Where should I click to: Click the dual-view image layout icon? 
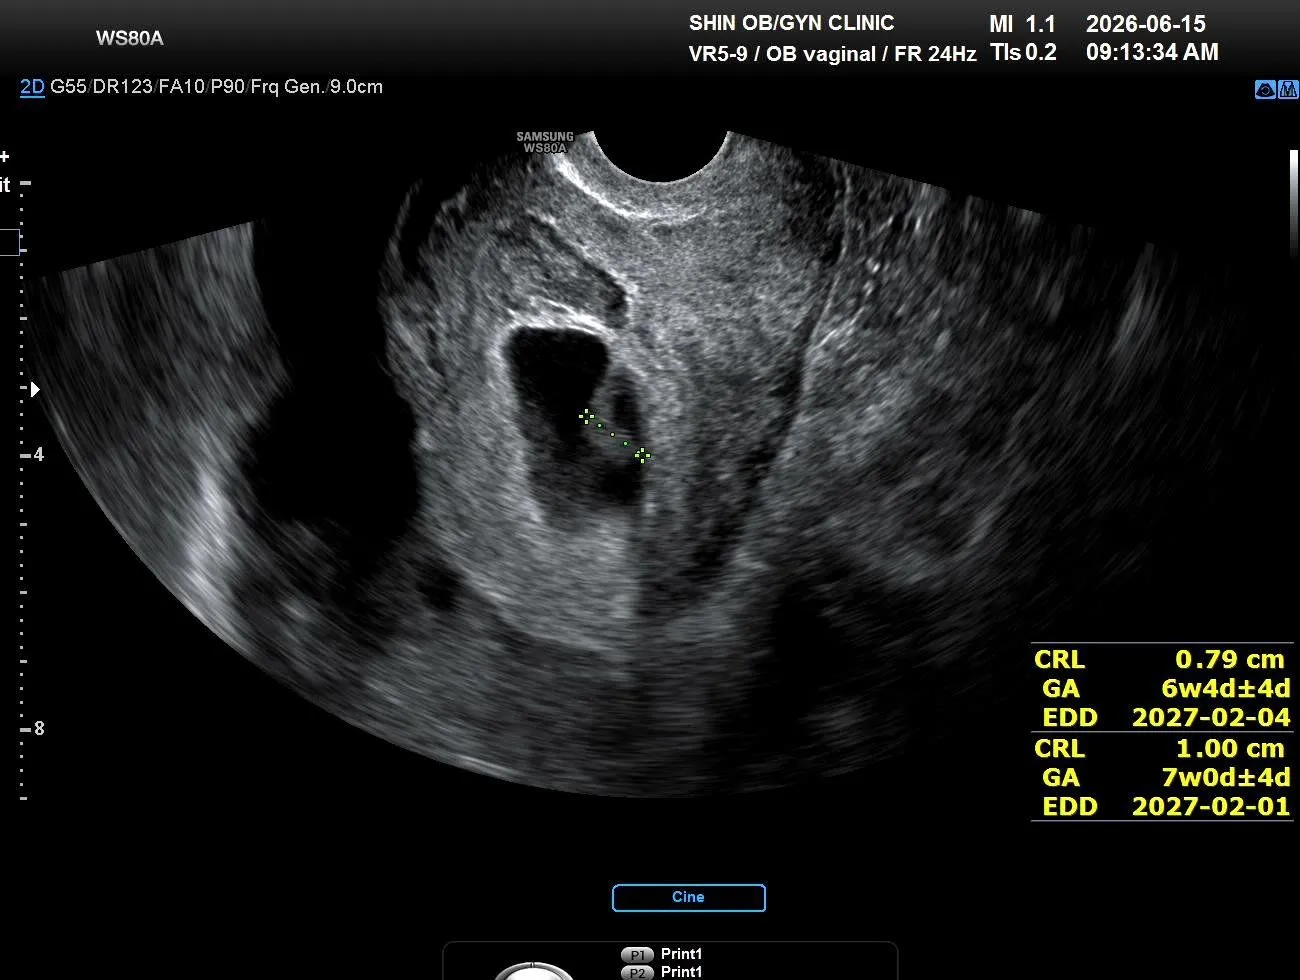pos(1288,90)
